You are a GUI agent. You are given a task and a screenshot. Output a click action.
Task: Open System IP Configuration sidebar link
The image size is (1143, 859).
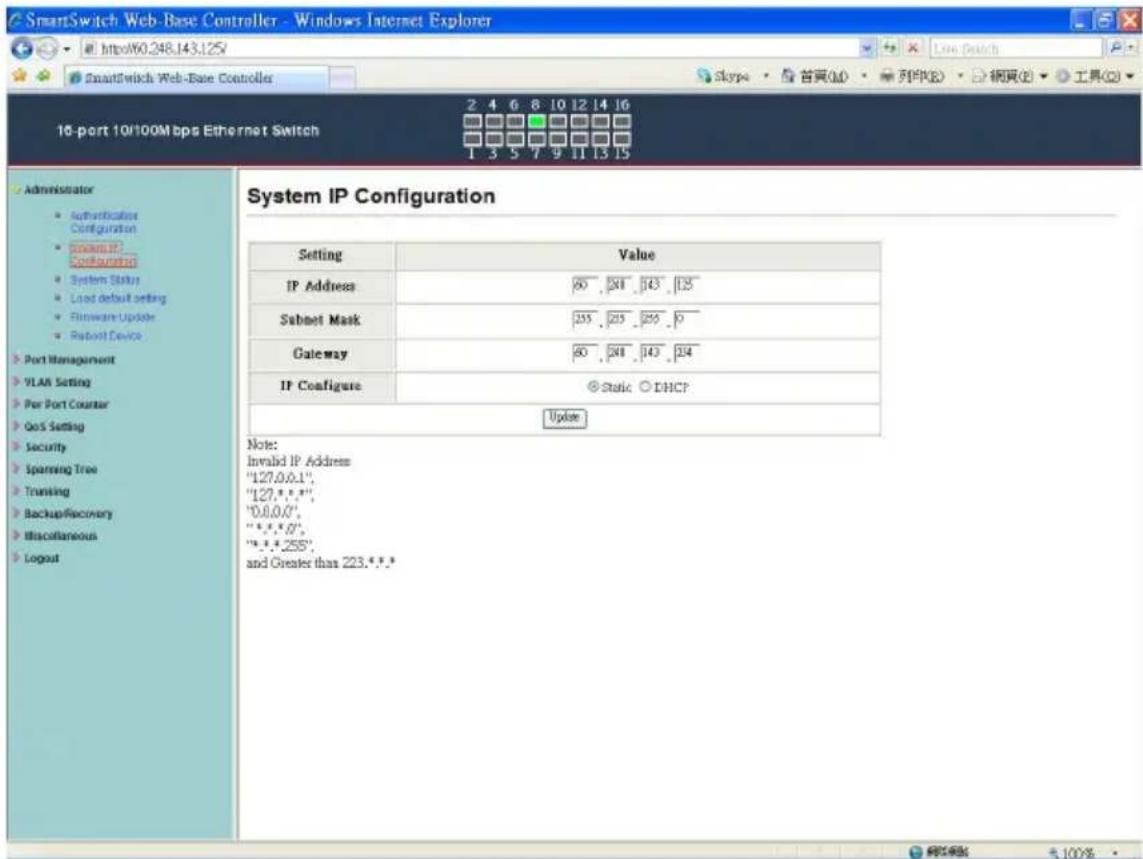tap(103, 254)
